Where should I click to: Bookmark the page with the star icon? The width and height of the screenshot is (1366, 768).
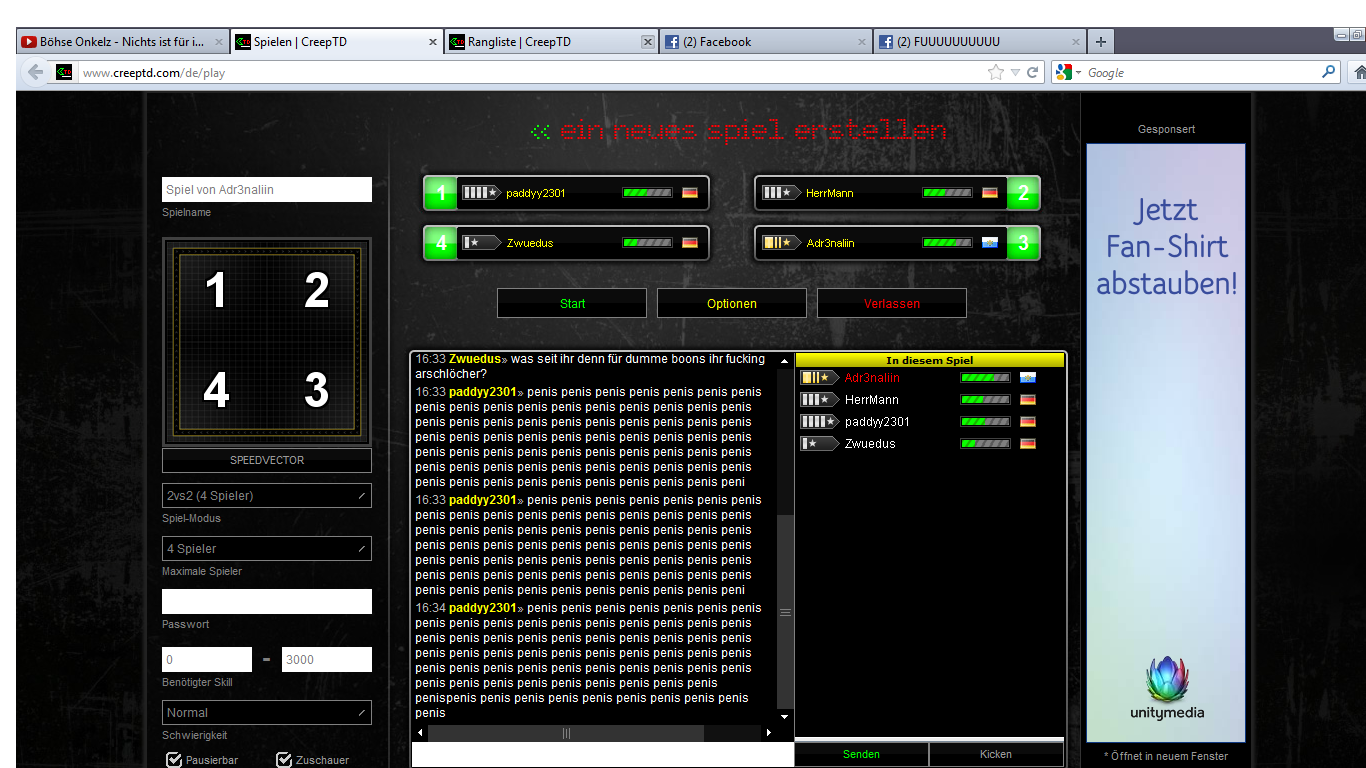[x=995, y=72]
